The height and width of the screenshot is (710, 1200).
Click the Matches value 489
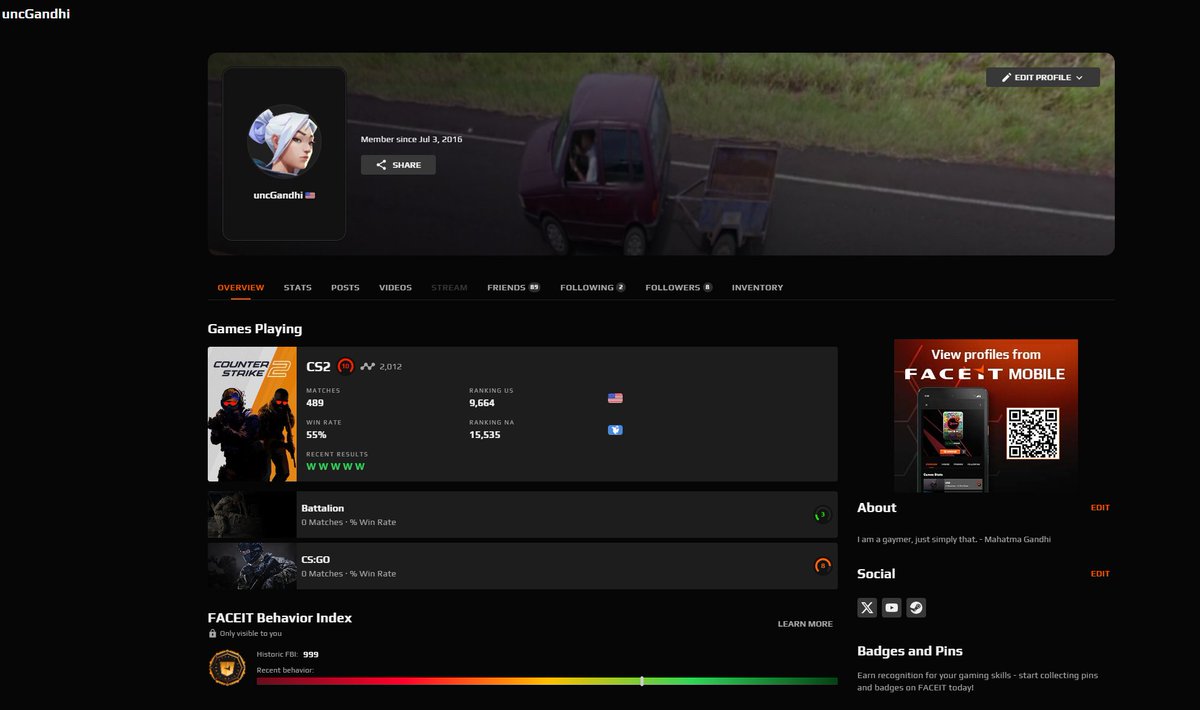coord(315,403)
